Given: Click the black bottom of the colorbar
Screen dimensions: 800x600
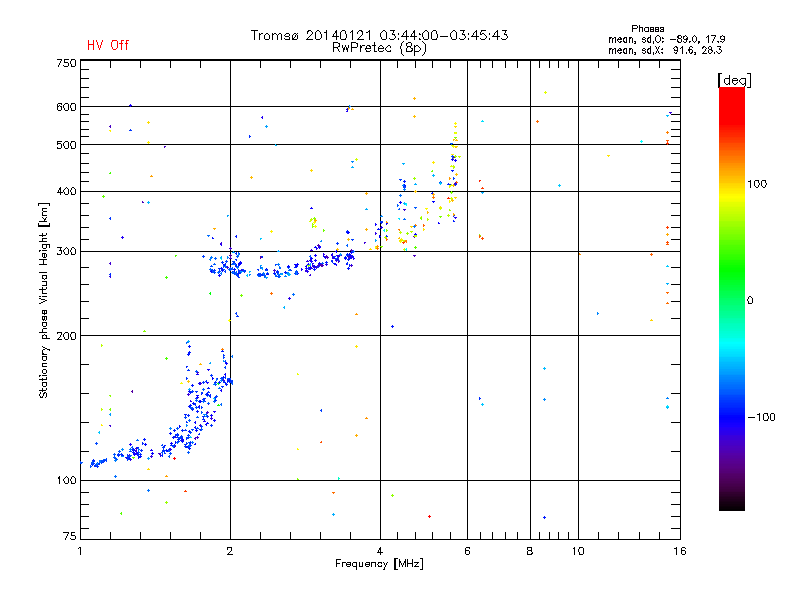Looking at the screenshot, I should click(x=732, y=503).
